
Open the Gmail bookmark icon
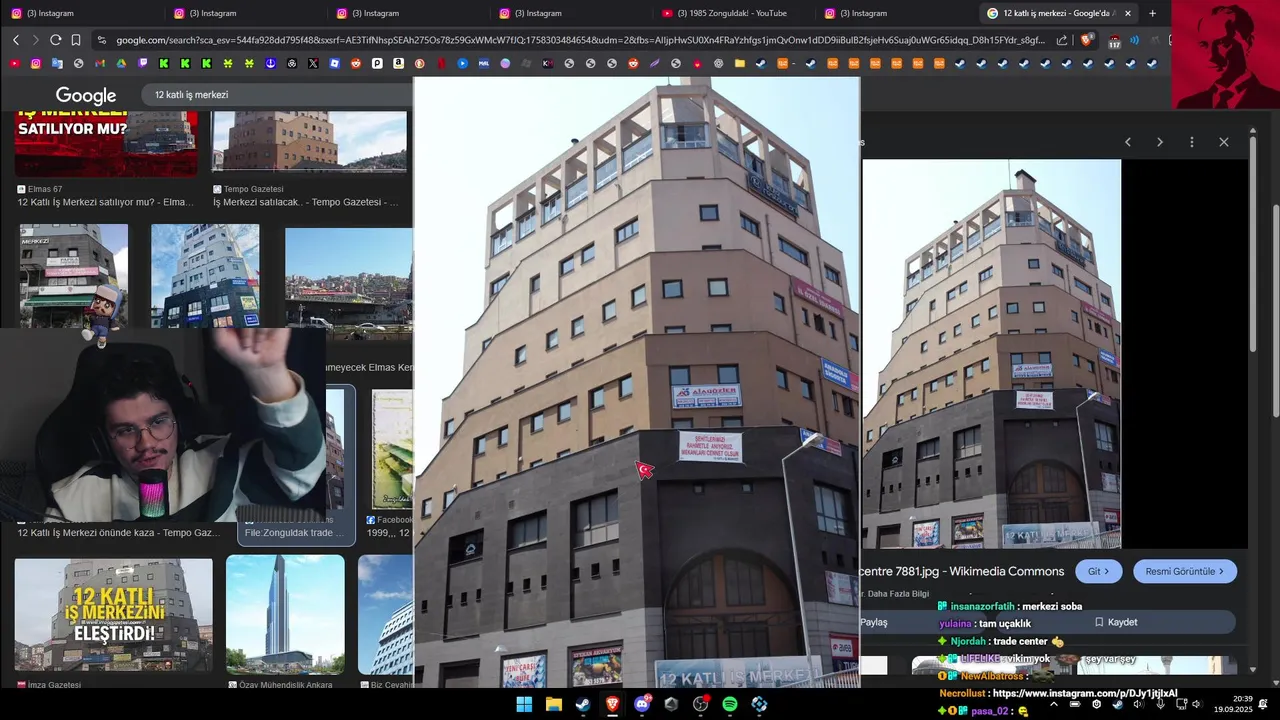pyautogui.click(x=100, y=63)
